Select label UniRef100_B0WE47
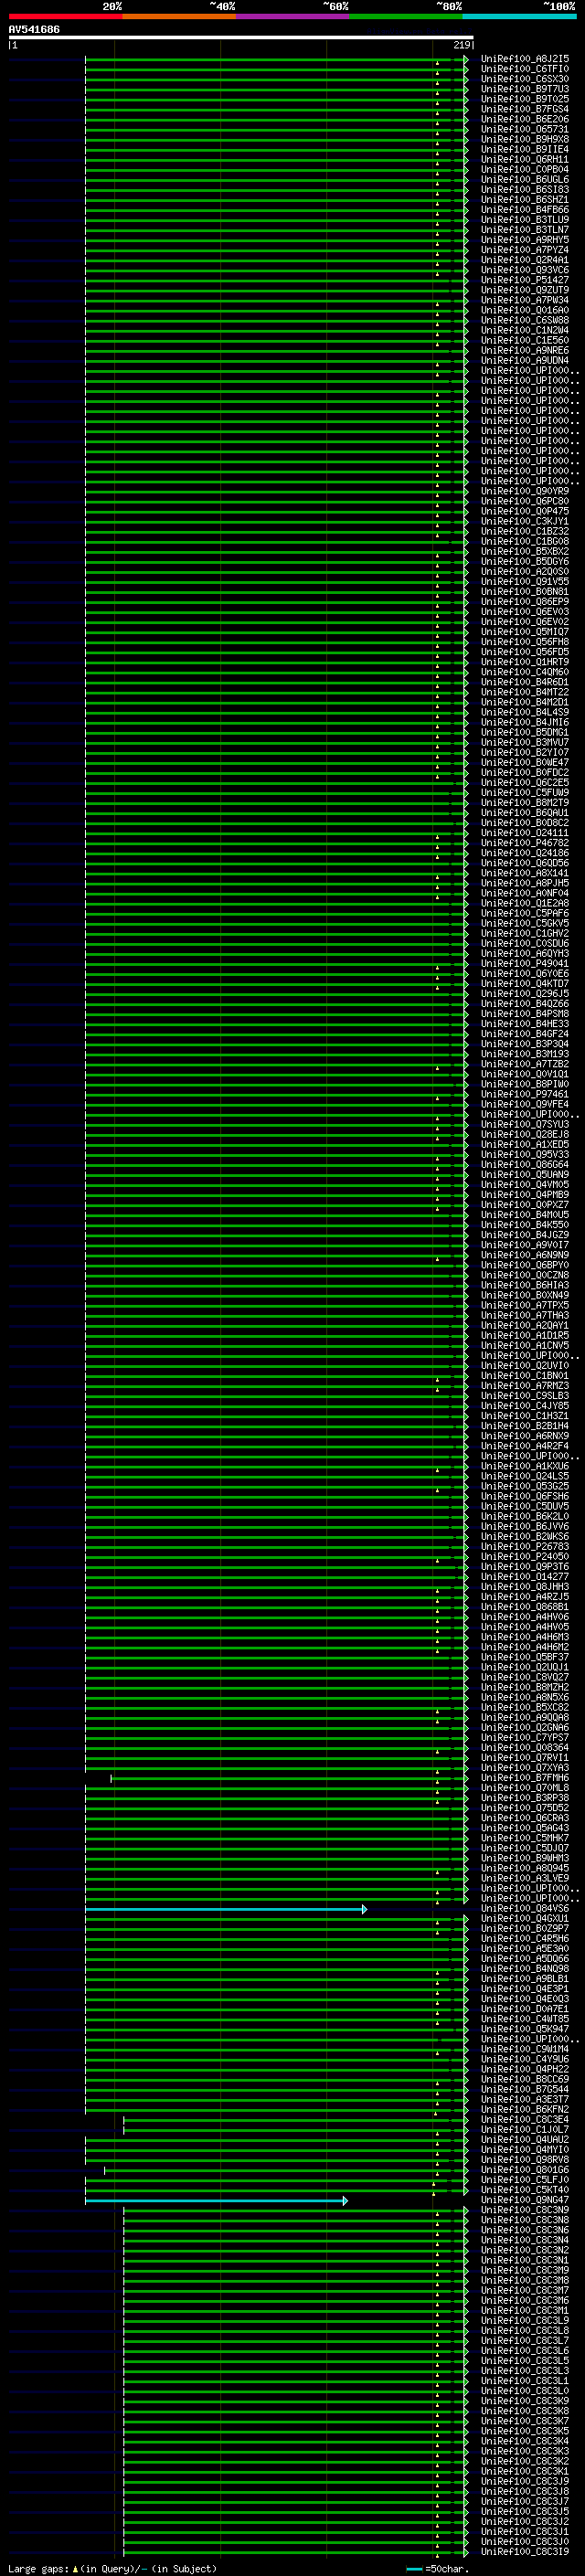The image size is (585, 2576). 525,762
